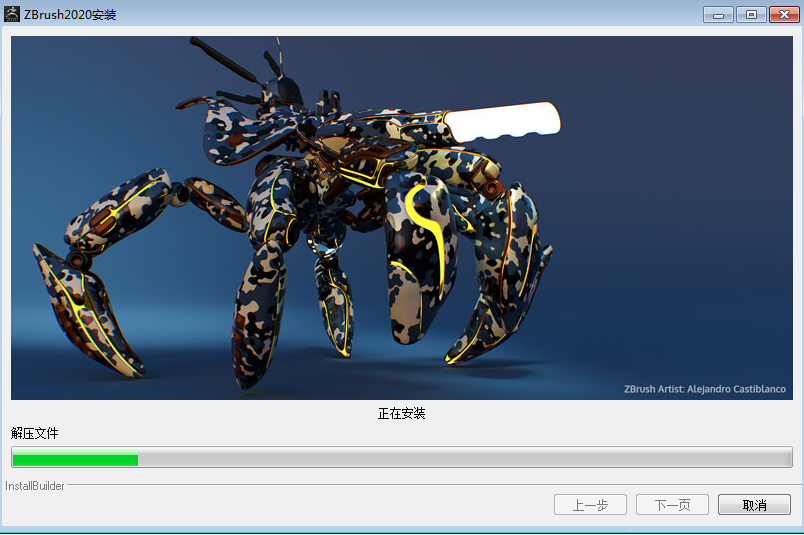The image size is (804, 535).
Task: Click the green filled part of progress bar
Action: (x=75, y=459)
